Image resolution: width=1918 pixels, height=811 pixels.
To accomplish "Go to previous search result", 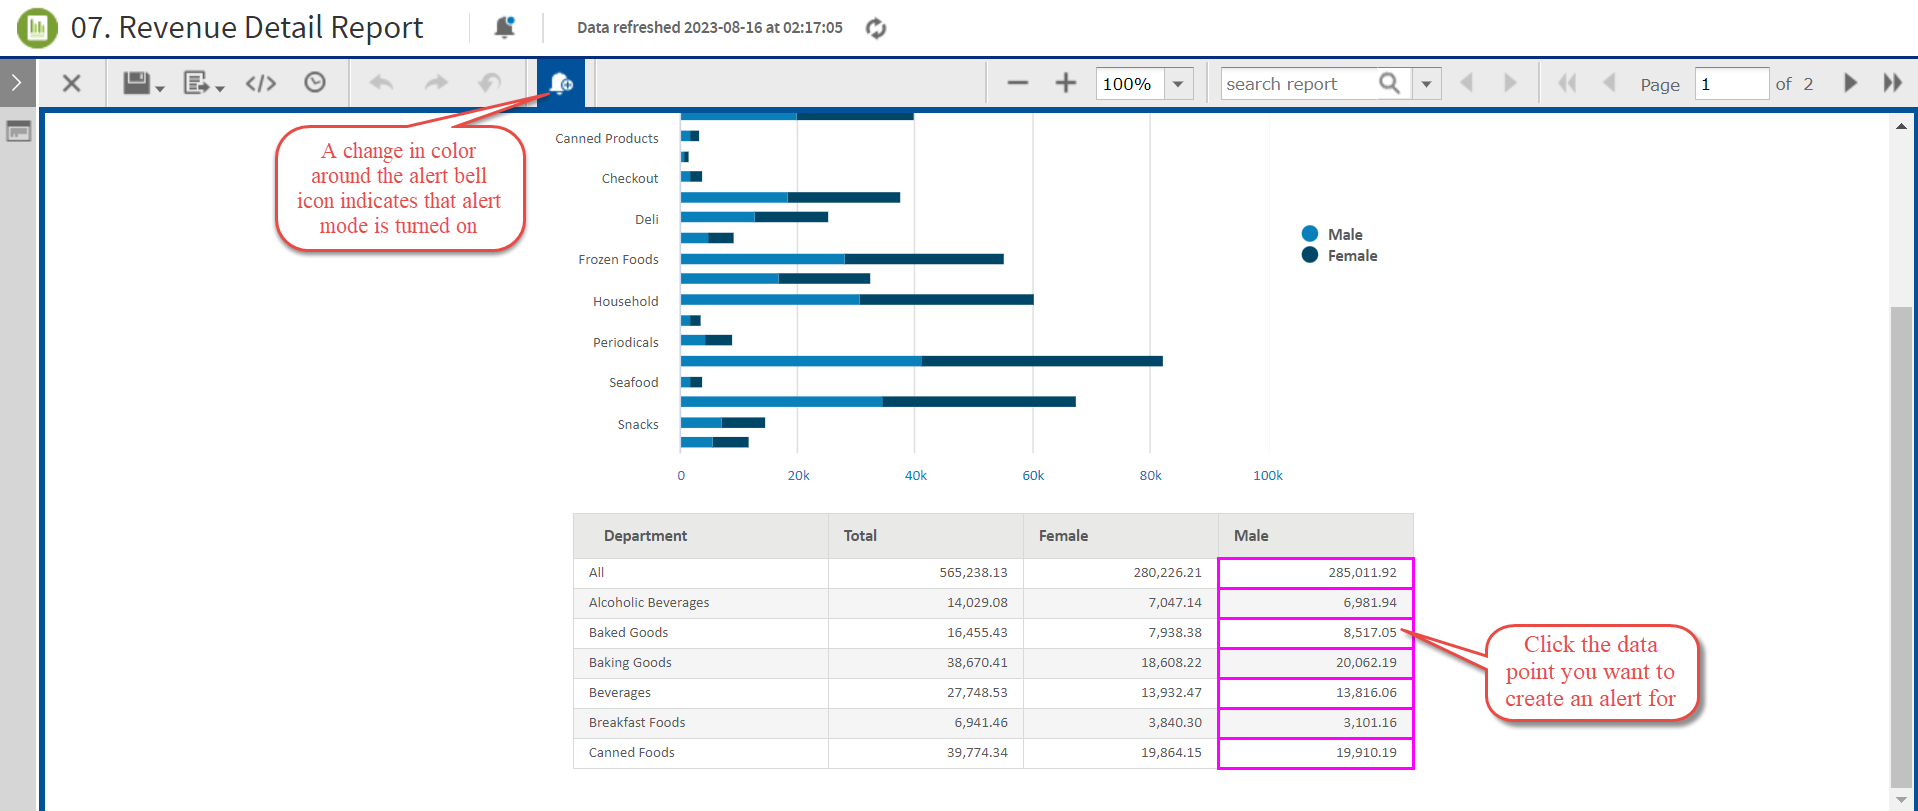I will (1467, 83).
